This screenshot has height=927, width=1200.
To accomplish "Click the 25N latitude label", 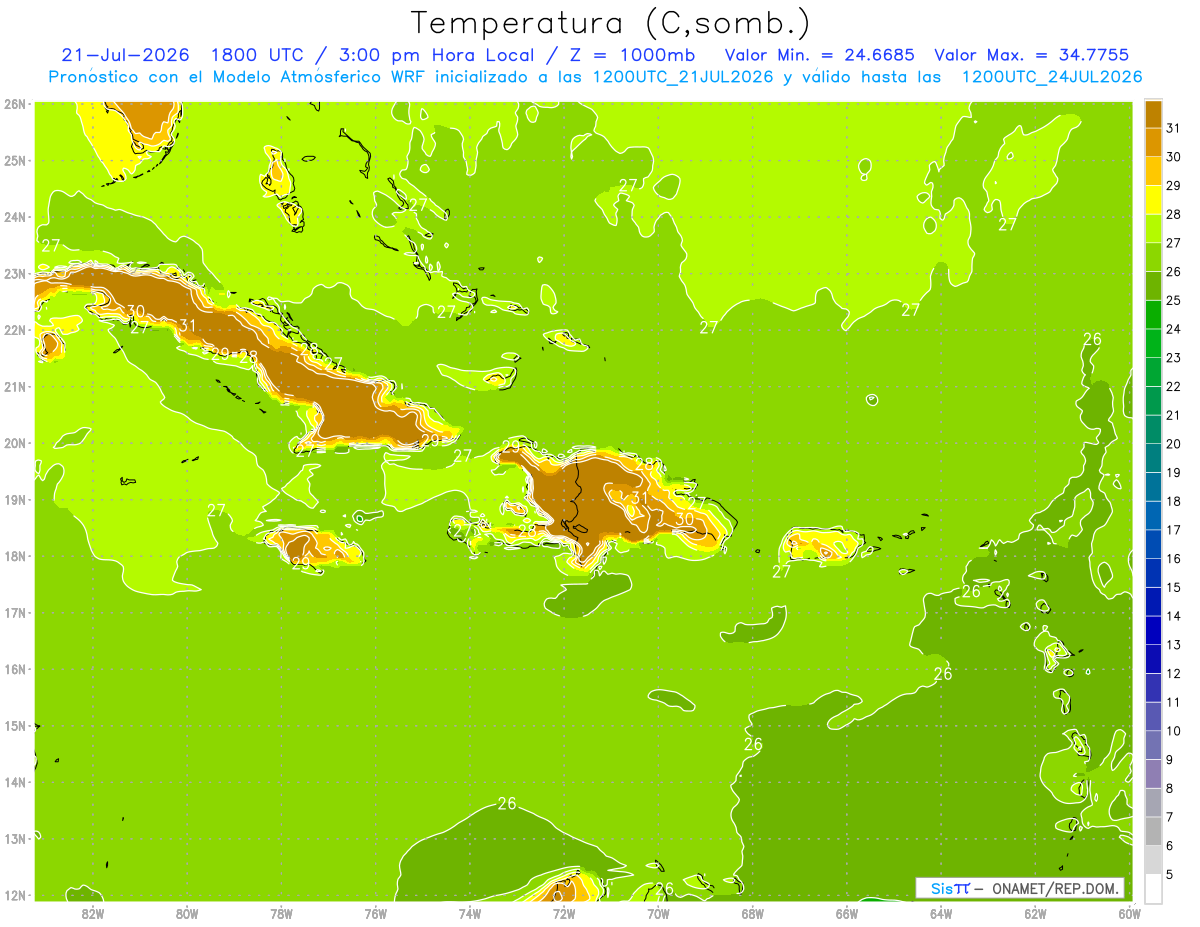I will pos(14,160).
